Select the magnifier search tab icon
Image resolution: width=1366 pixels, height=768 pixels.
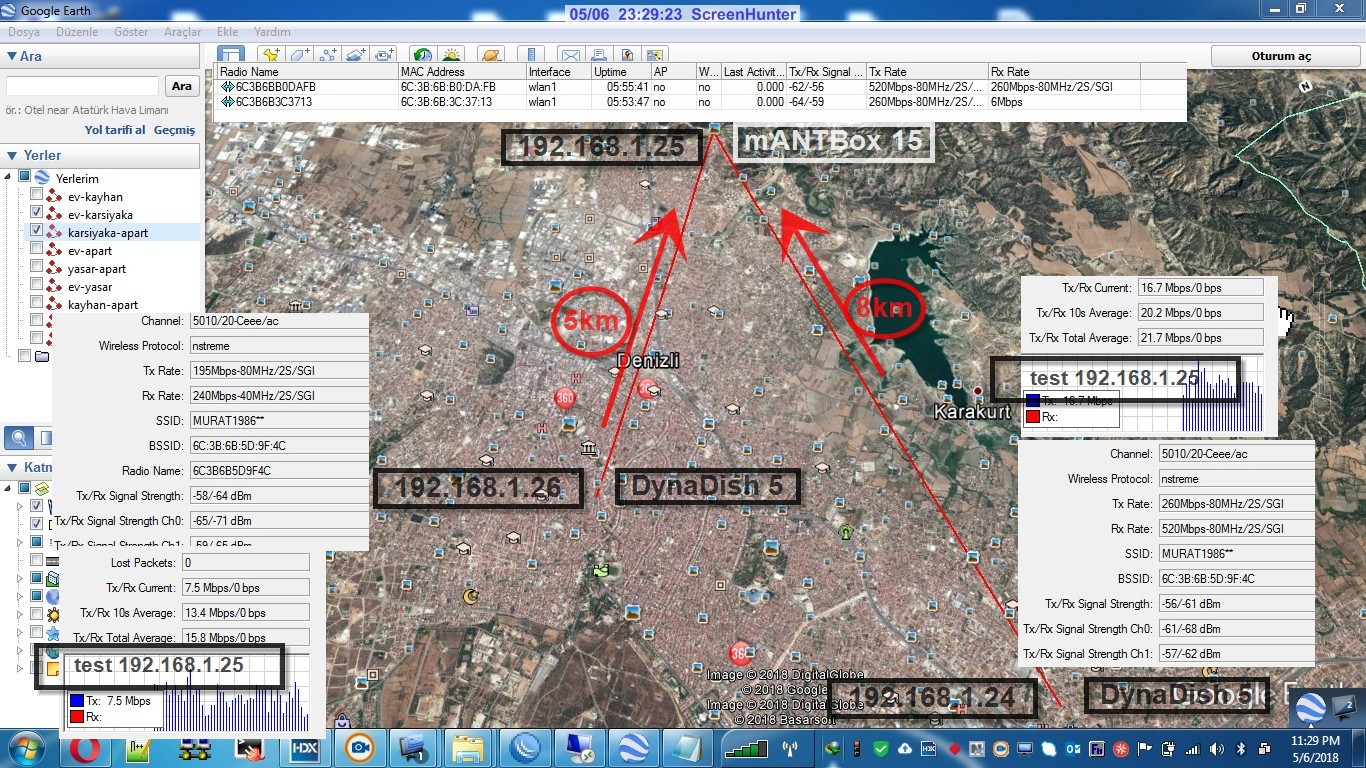pos(19,437)
